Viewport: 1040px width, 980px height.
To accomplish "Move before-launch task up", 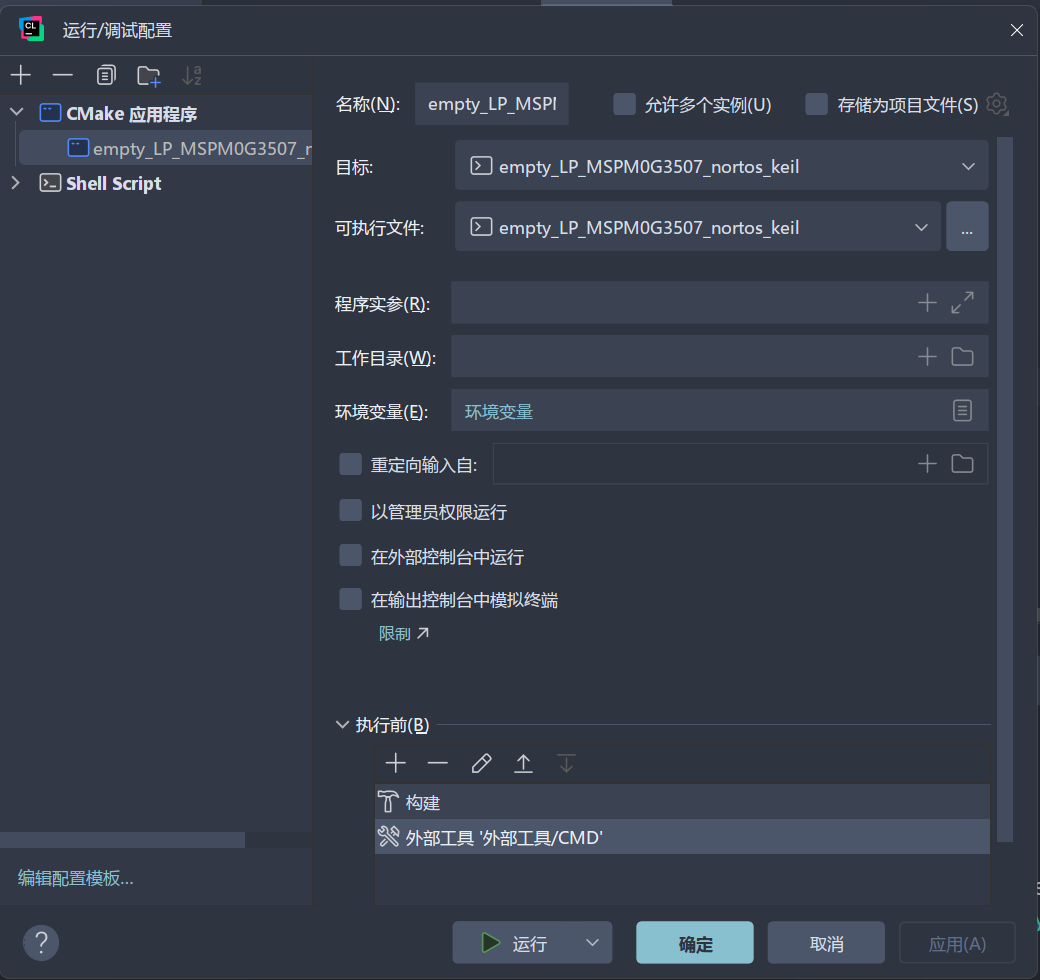I will coord(523,763).
